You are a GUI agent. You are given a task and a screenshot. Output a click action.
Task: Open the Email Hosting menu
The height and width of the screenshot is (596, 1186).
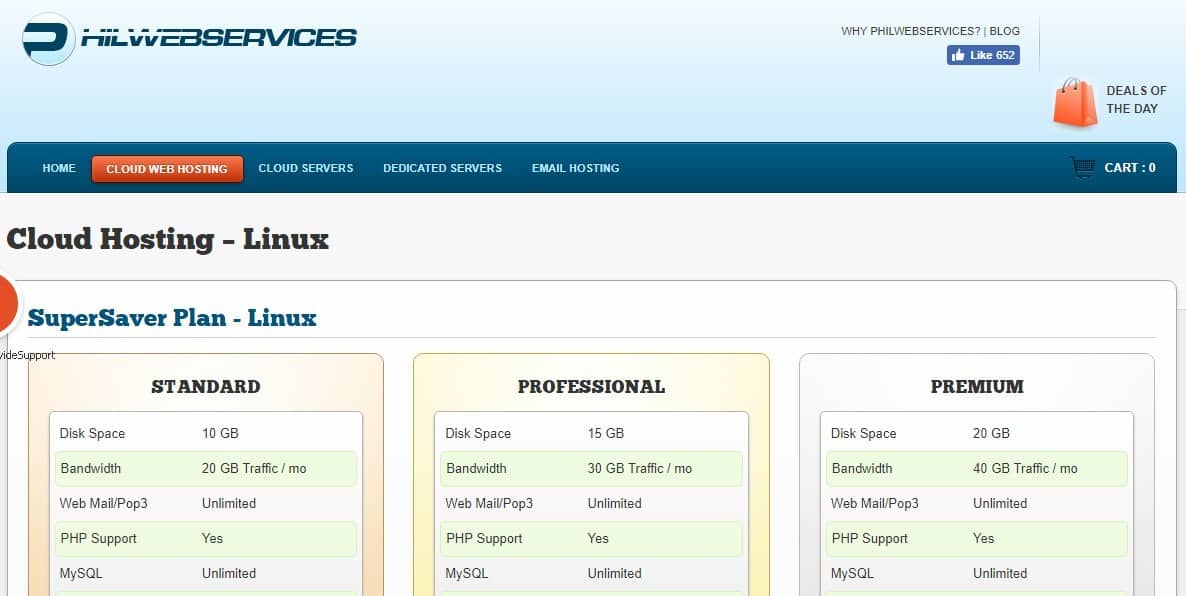coord(576,168)
